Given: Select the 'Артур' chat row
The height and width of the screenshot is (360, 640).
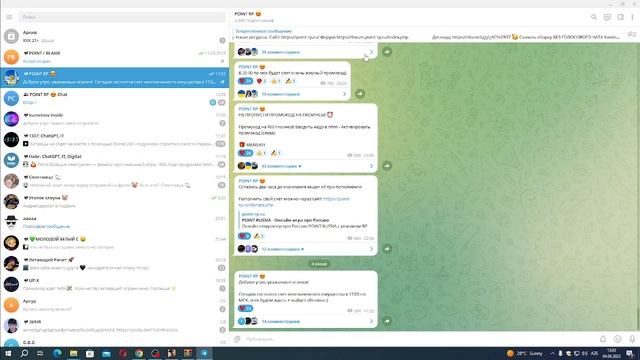Looking at the screenshot, I should pyautogui.click(x=115, y=305).
